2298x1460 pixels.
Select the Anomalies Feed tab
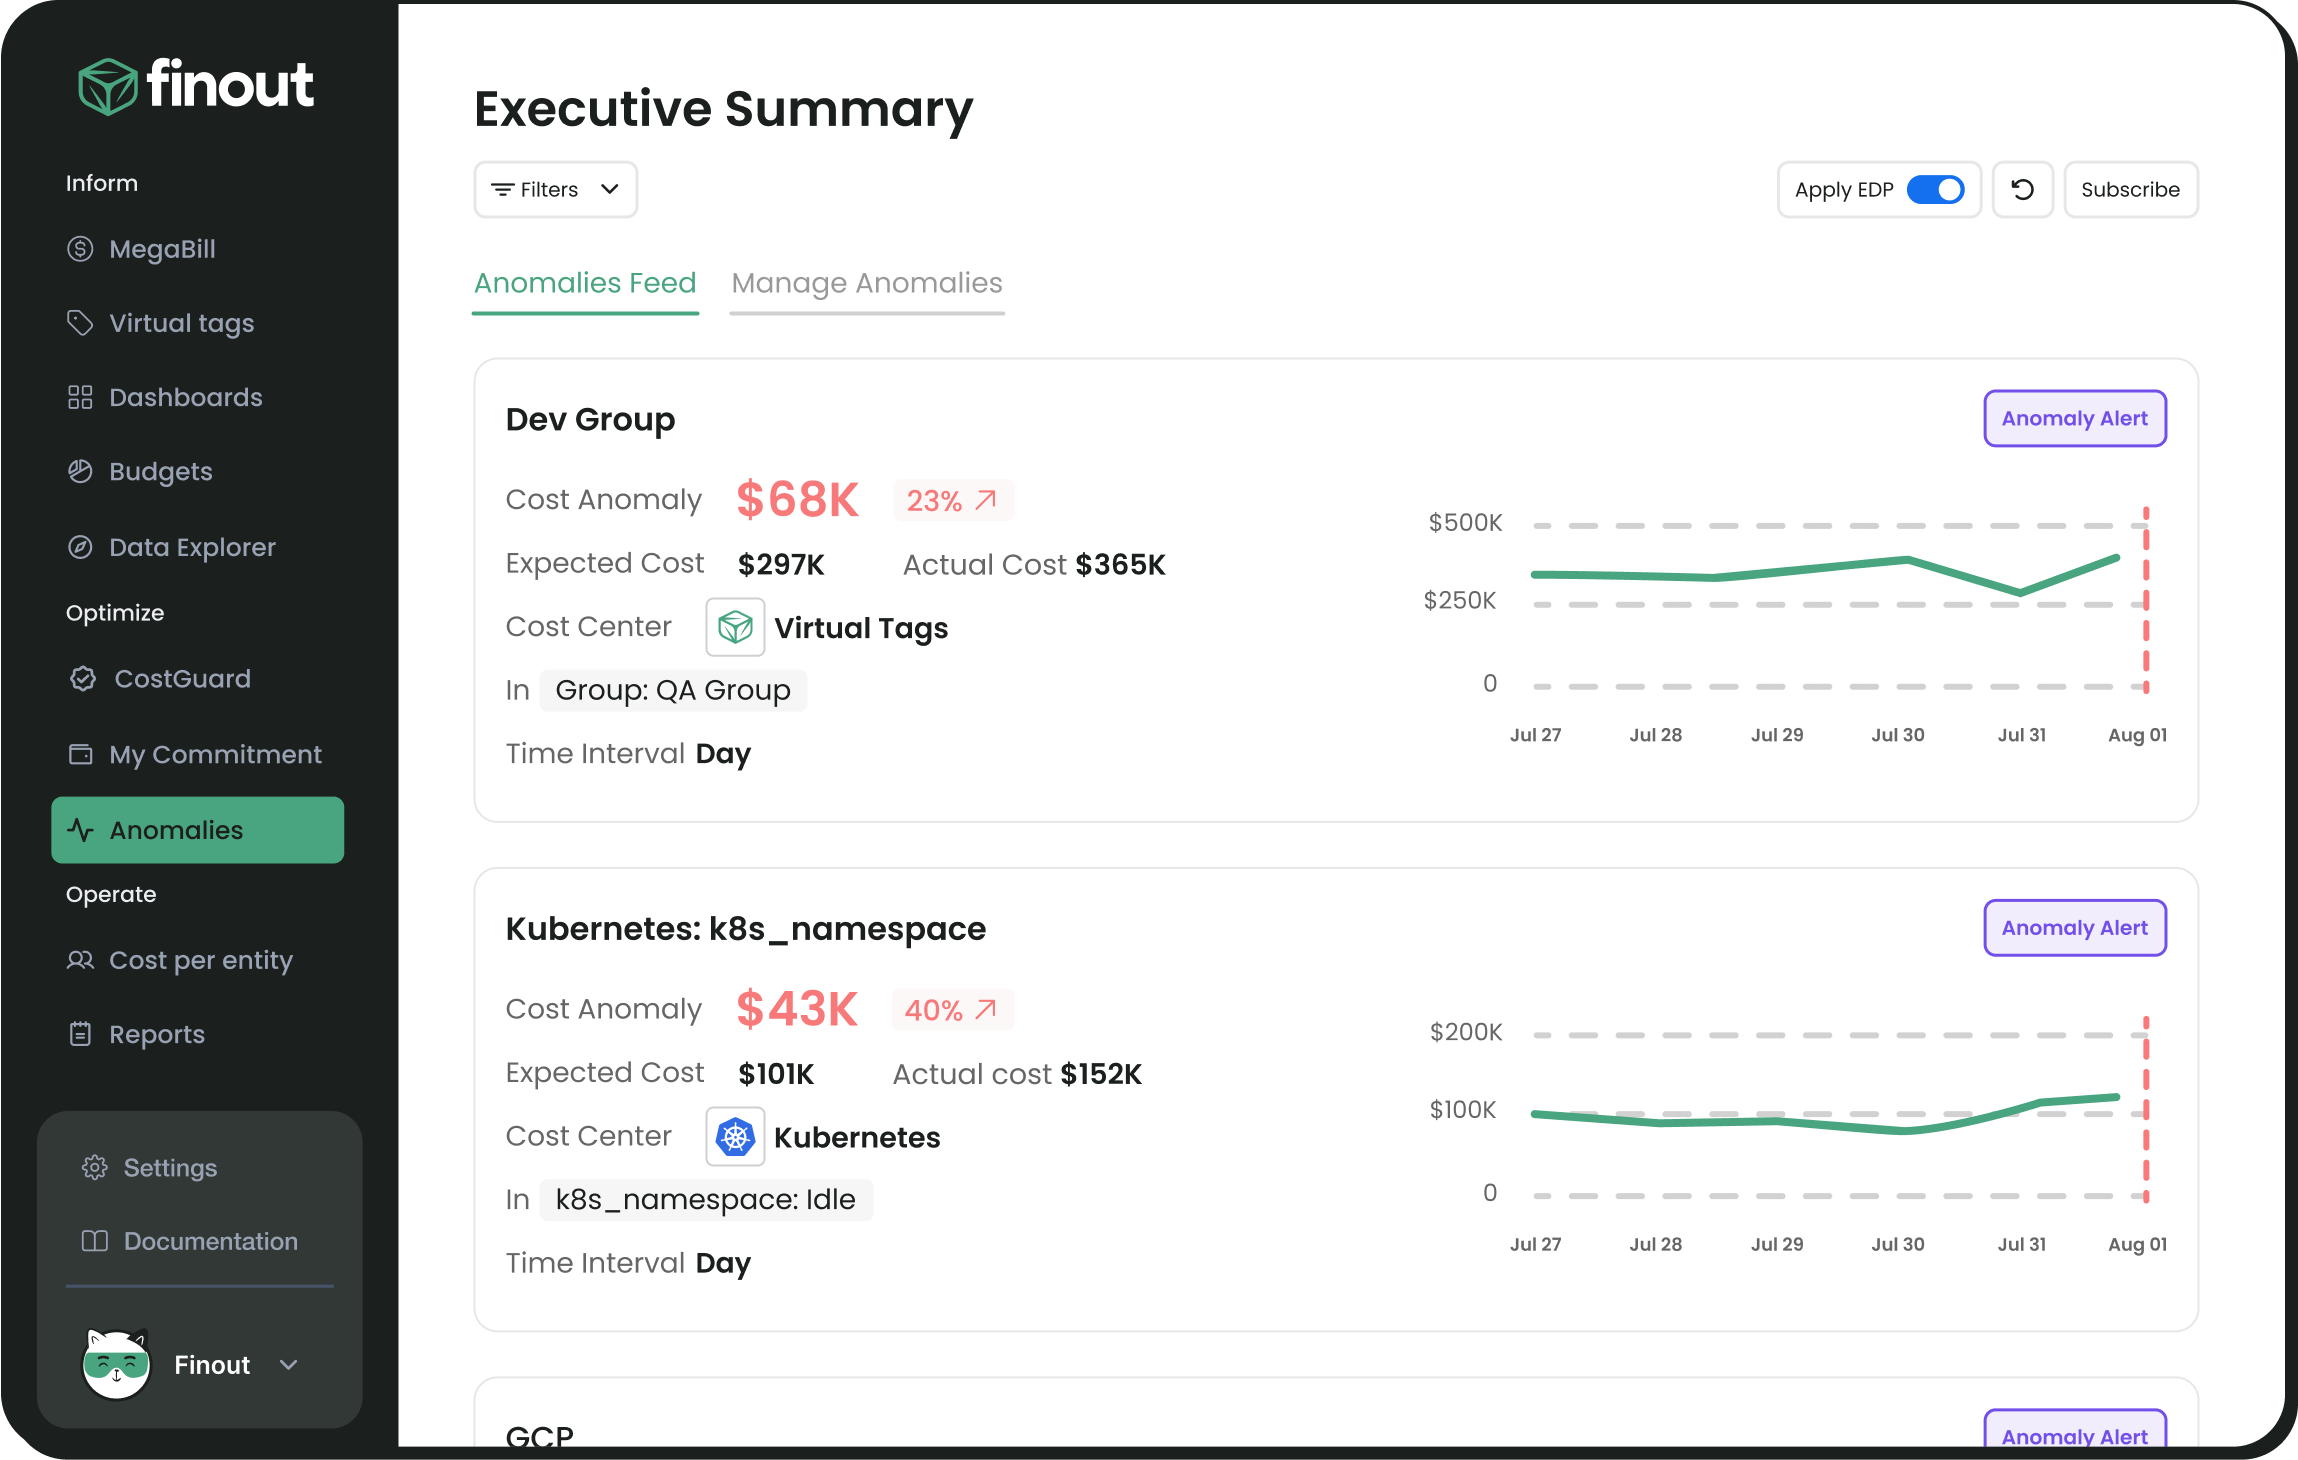point(585,283)
